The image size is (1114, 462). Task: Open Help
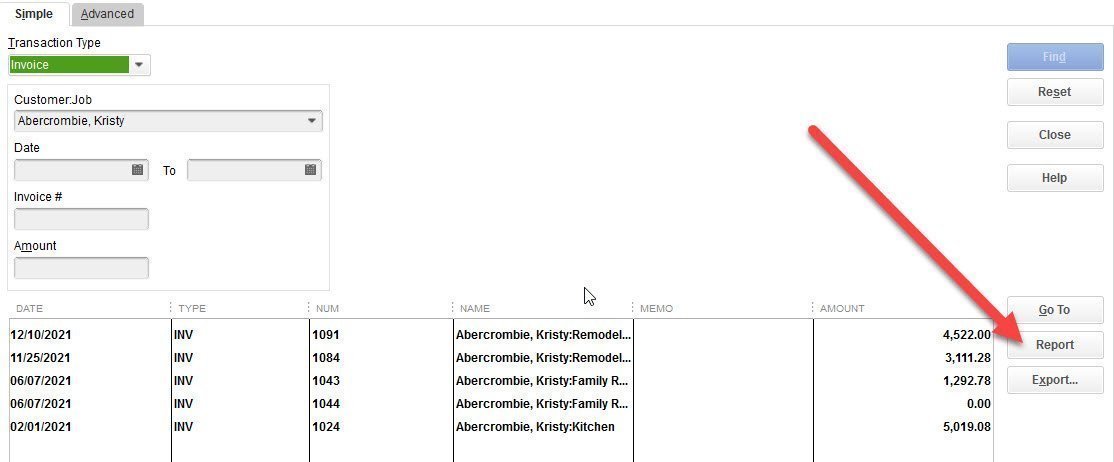1054,178
